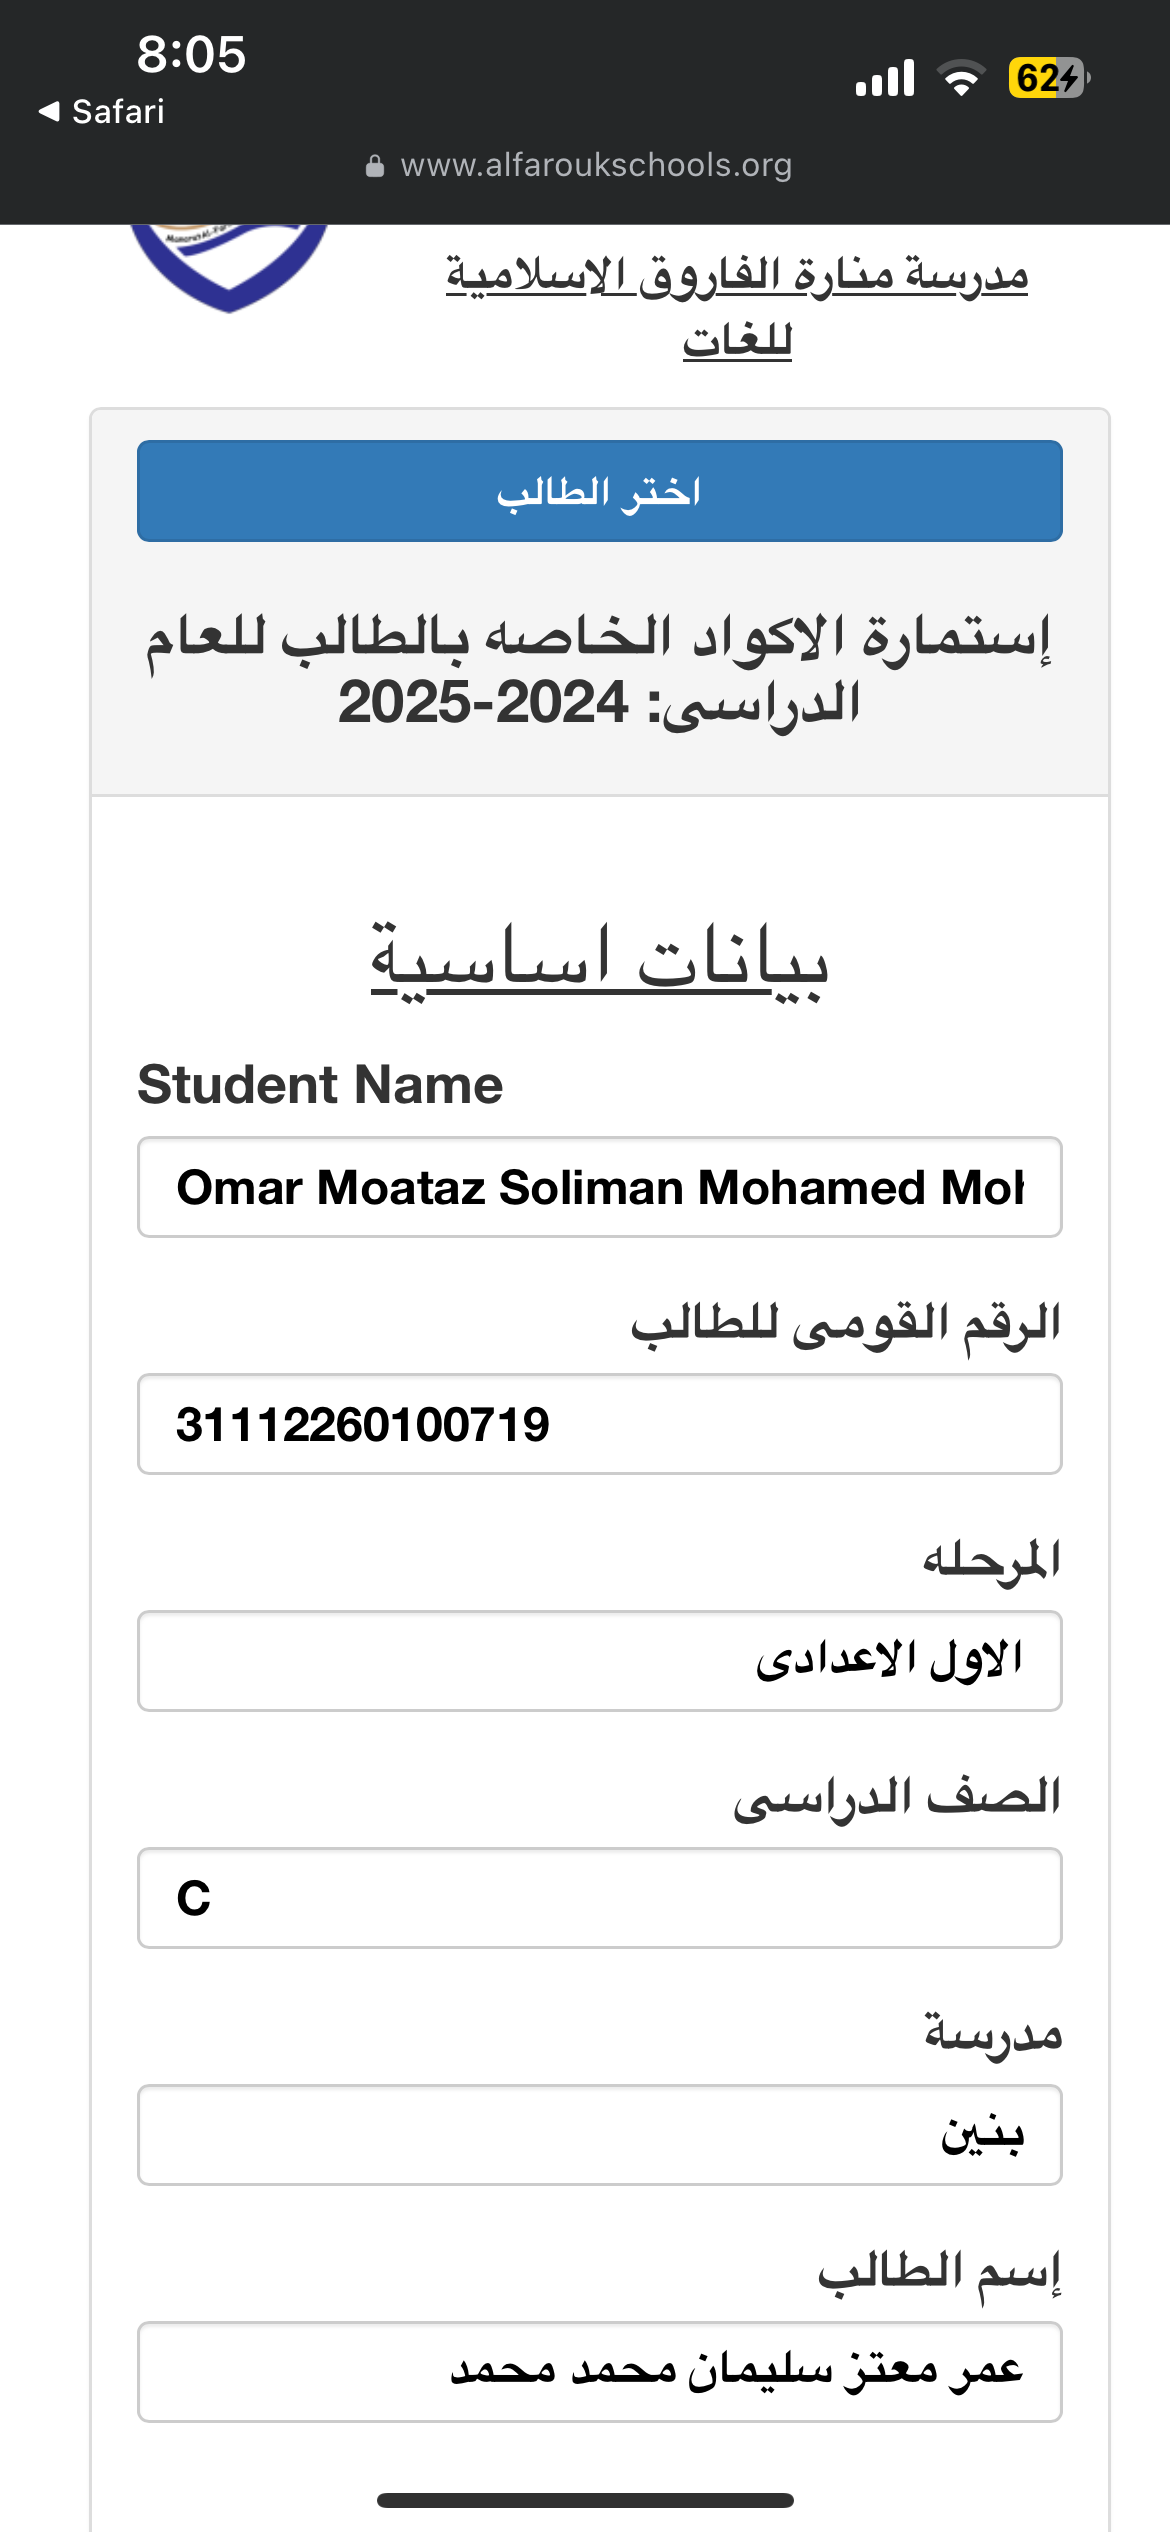The height and width of the screenshot is (2532, 1170).
Task: Tap the 8:05 clock in status bar
Action: tap(191, 54)
